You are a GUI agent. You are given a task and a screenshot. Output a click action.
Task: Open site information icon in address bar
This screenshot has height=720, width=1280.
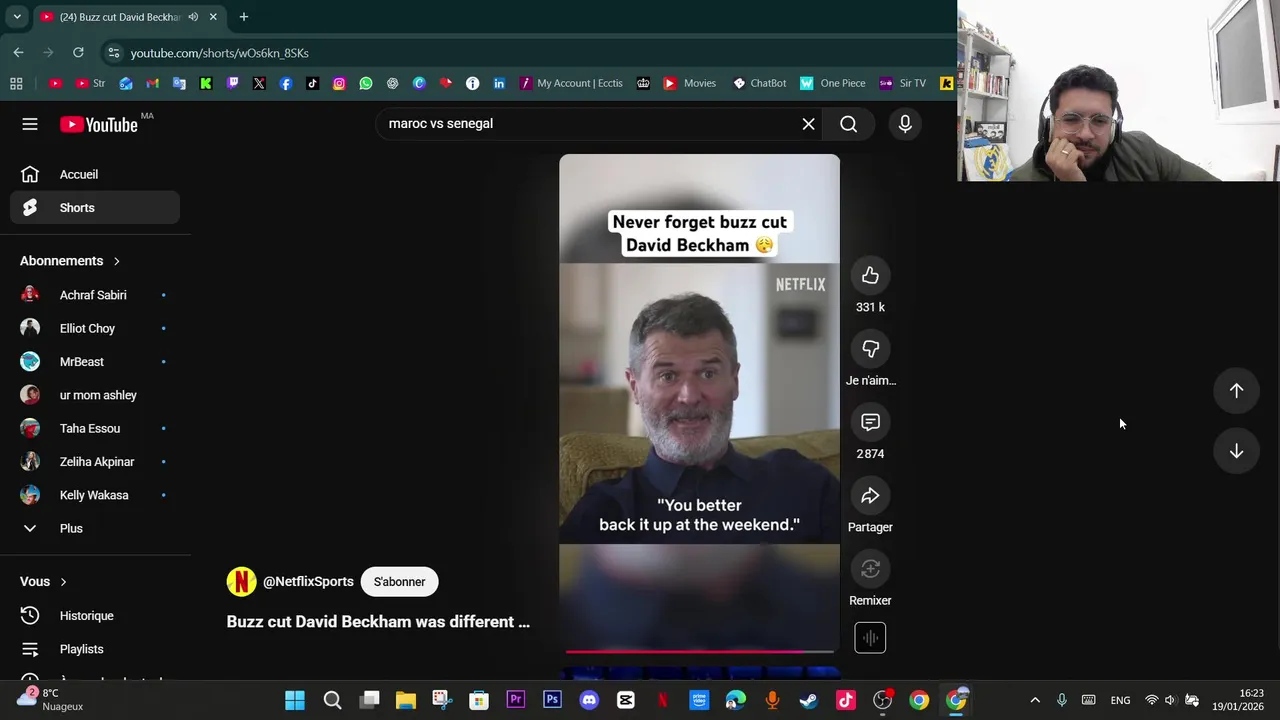113,53
